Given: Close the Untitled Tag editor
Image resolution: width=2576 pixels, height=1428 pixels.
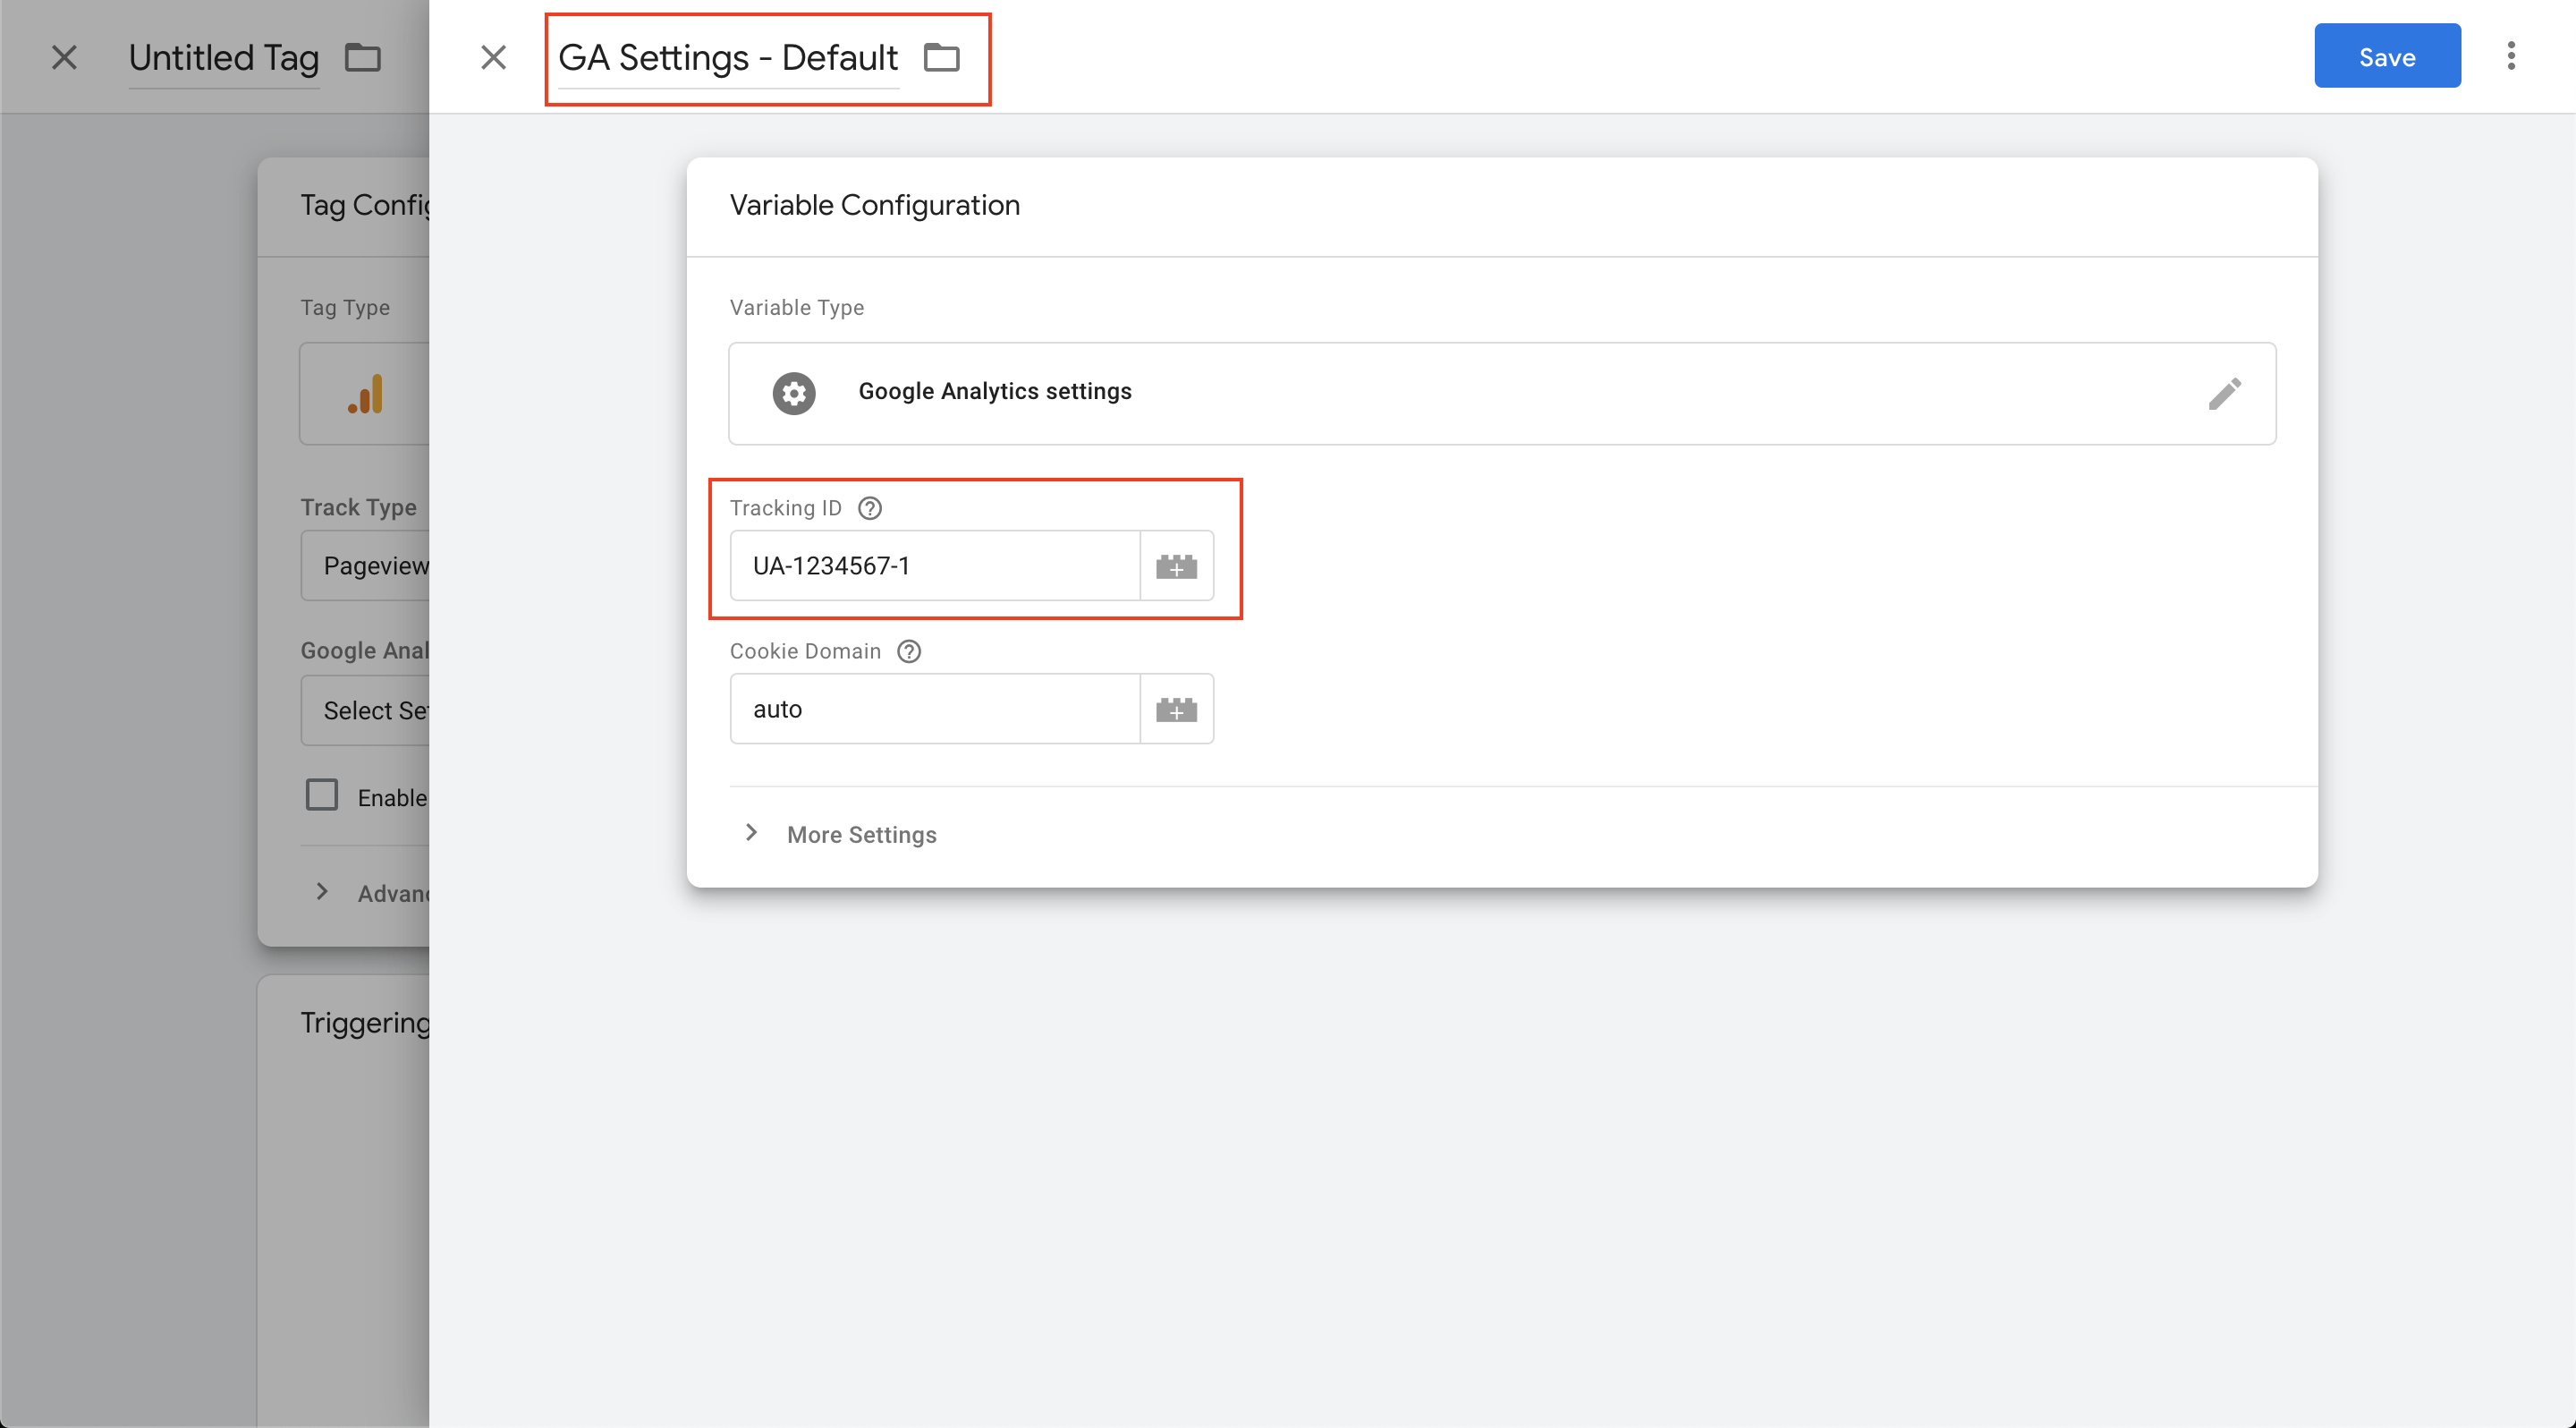Looking at the screenshot, I should 64,58.
